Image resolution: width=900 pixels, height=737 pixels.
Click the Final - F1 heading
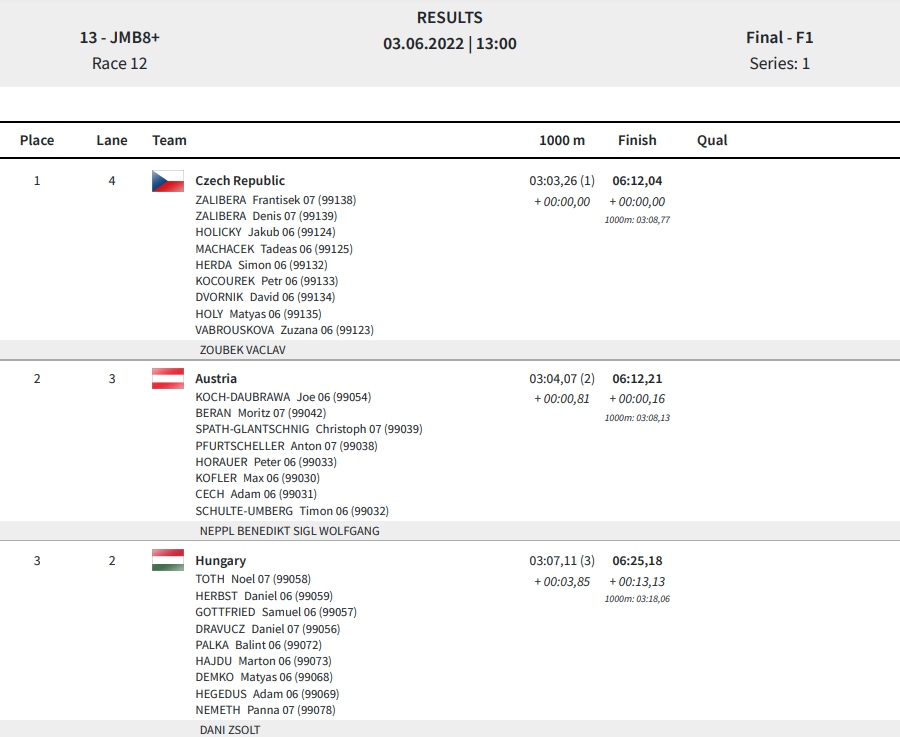[779, 38]
